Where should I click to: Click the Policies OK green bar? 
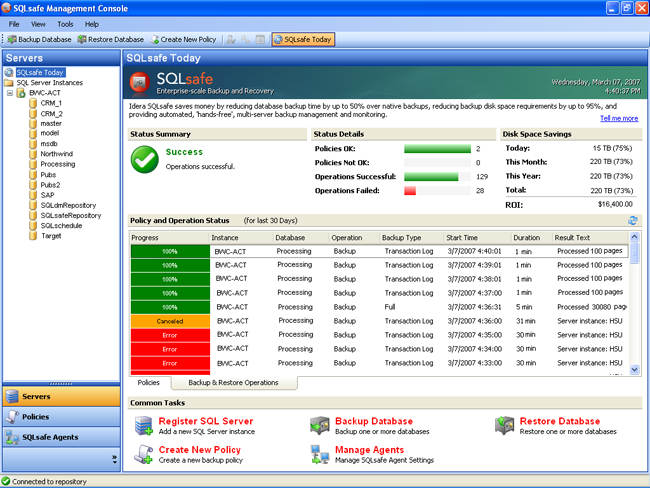point(437,149)
